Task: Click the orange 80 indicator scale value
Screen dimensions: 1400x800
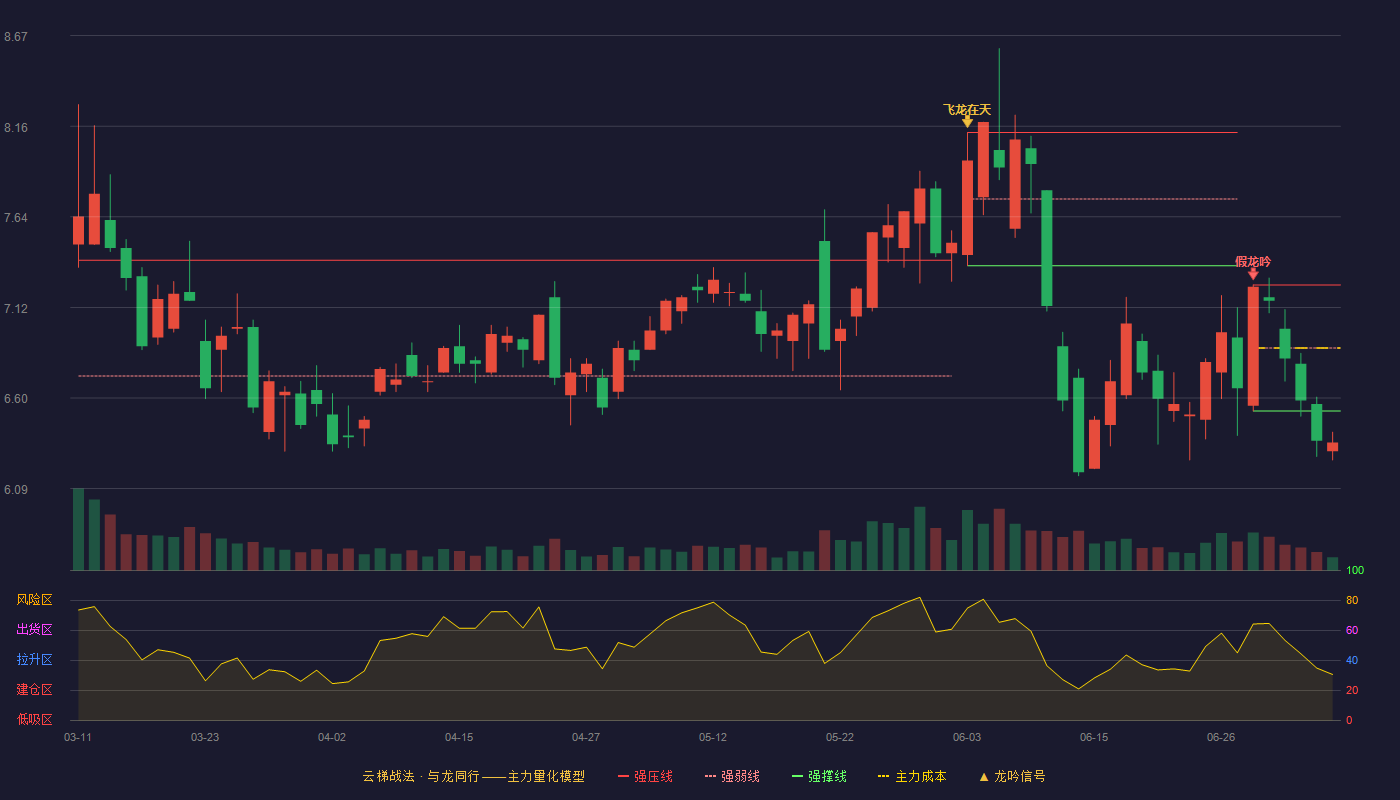Action: pos(1352,600)
